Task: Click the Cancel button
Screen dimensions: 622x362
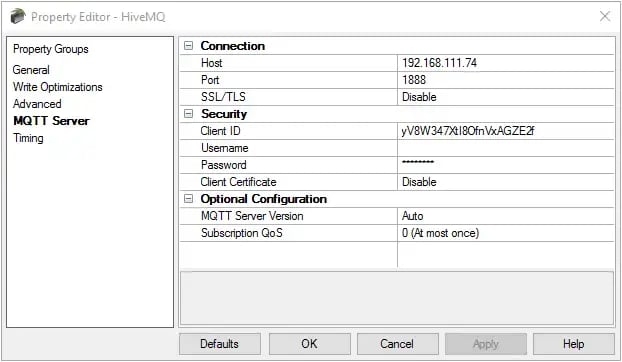Action: [x=397, y=344]
